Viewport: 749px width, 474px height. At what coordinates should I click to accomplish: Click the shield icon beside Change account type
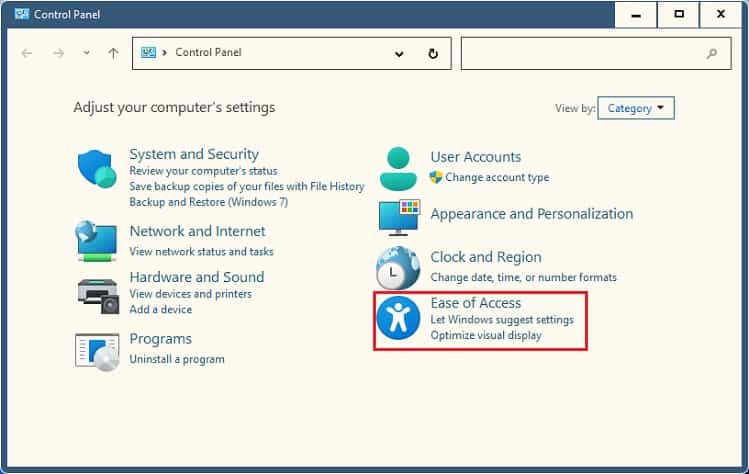coord(436,177)
